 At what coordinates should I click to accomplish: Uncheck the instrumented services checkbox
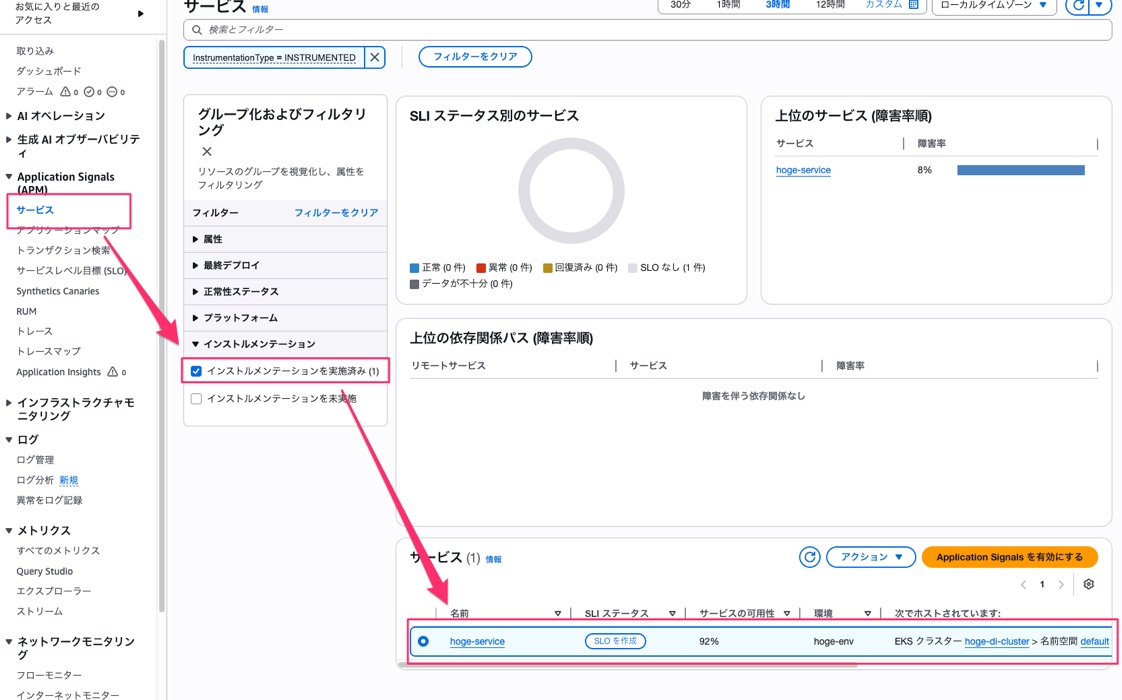(196, 371)
